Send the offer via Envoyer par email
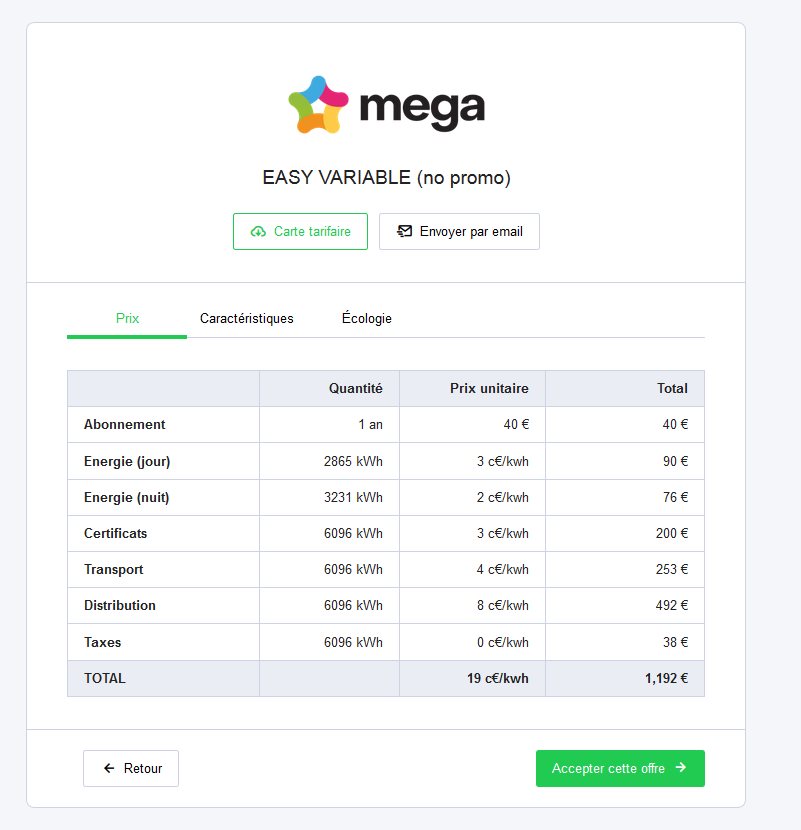The image size is (801, 830). click(x=459, y=231)
